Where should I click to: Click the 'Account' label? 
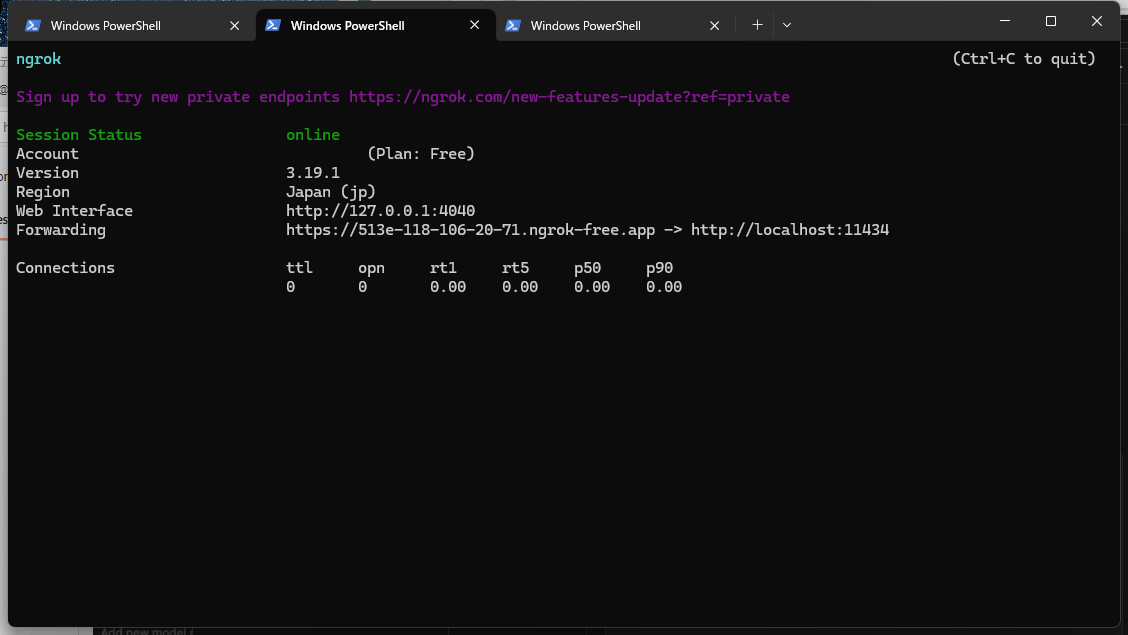point(47,154)
